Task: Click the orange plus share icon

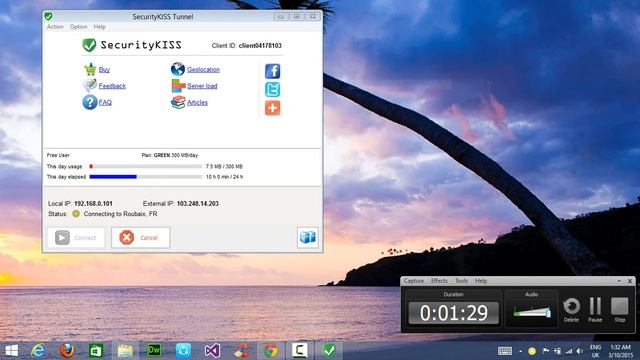Action: [x=272, y=108]
